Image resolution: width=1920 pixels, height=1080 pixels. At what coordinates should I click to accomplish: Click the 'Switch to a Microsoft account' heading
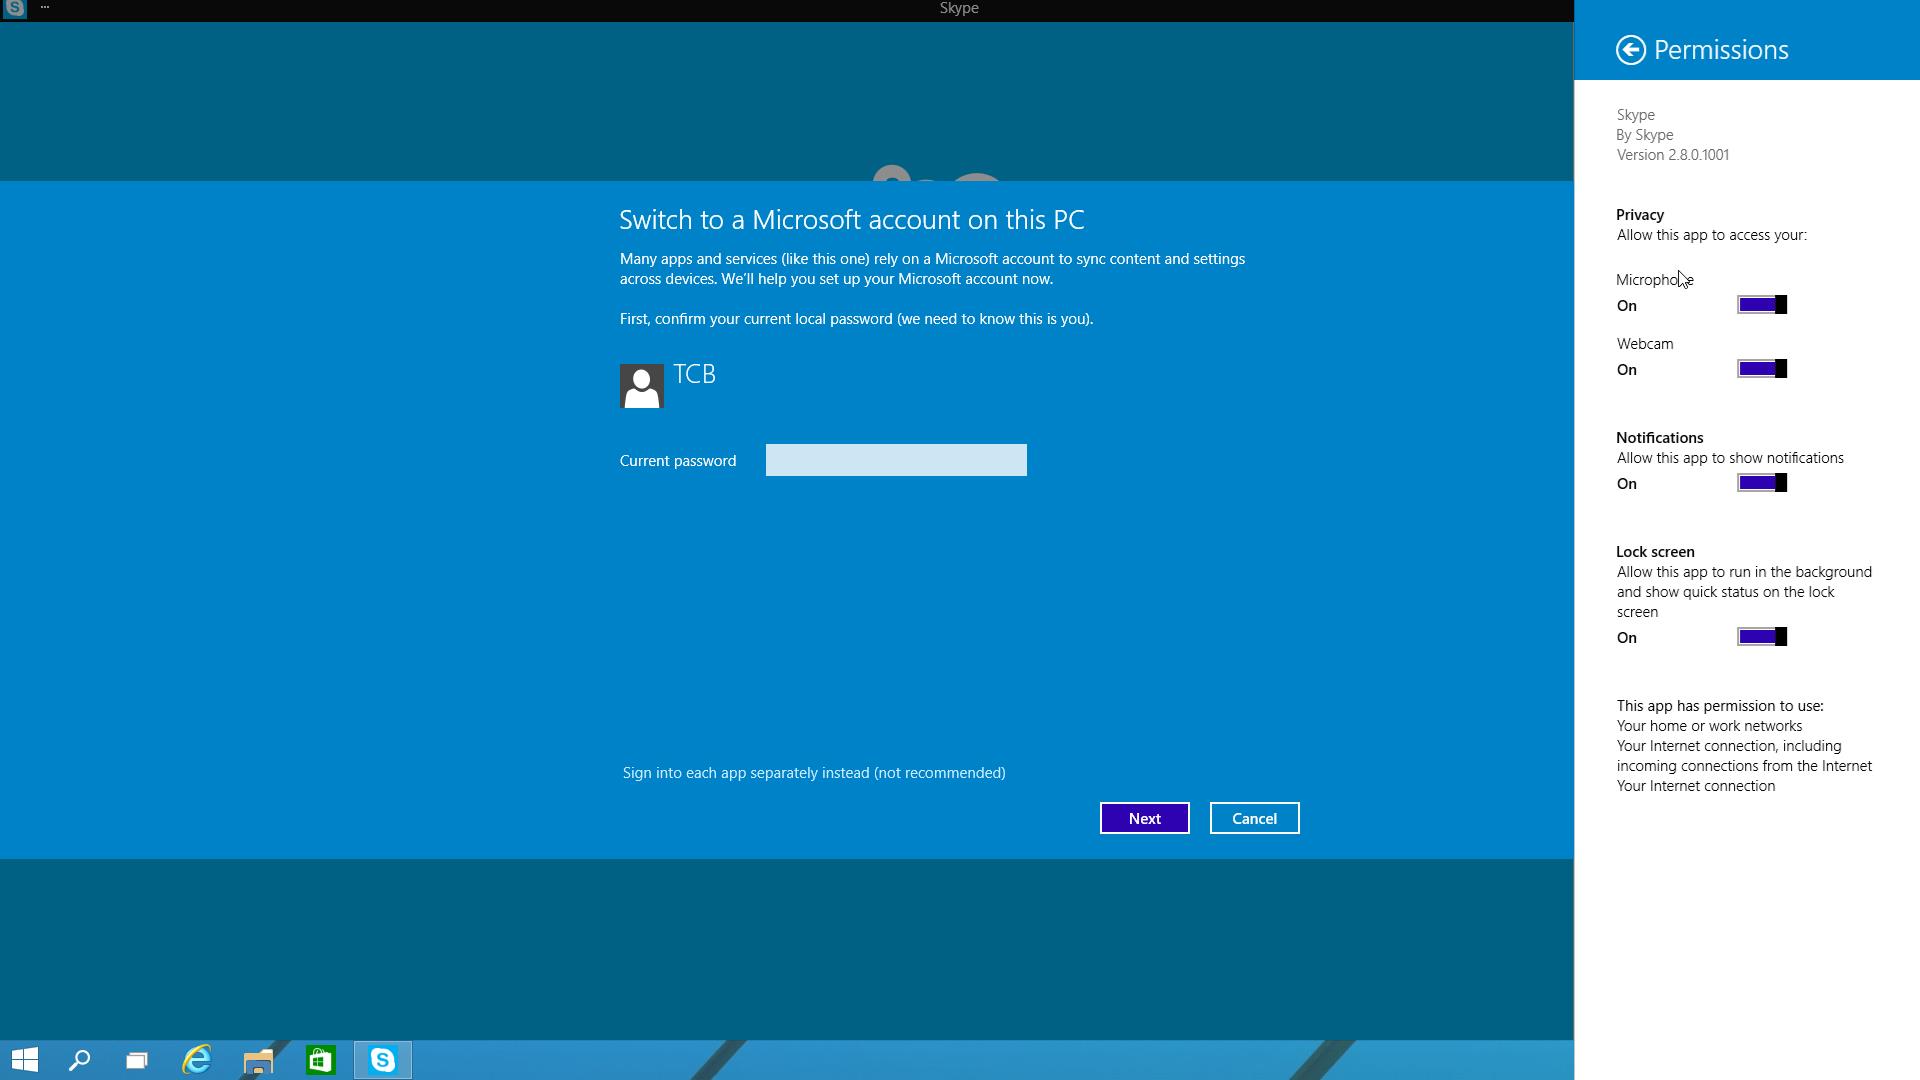point(852,220)
